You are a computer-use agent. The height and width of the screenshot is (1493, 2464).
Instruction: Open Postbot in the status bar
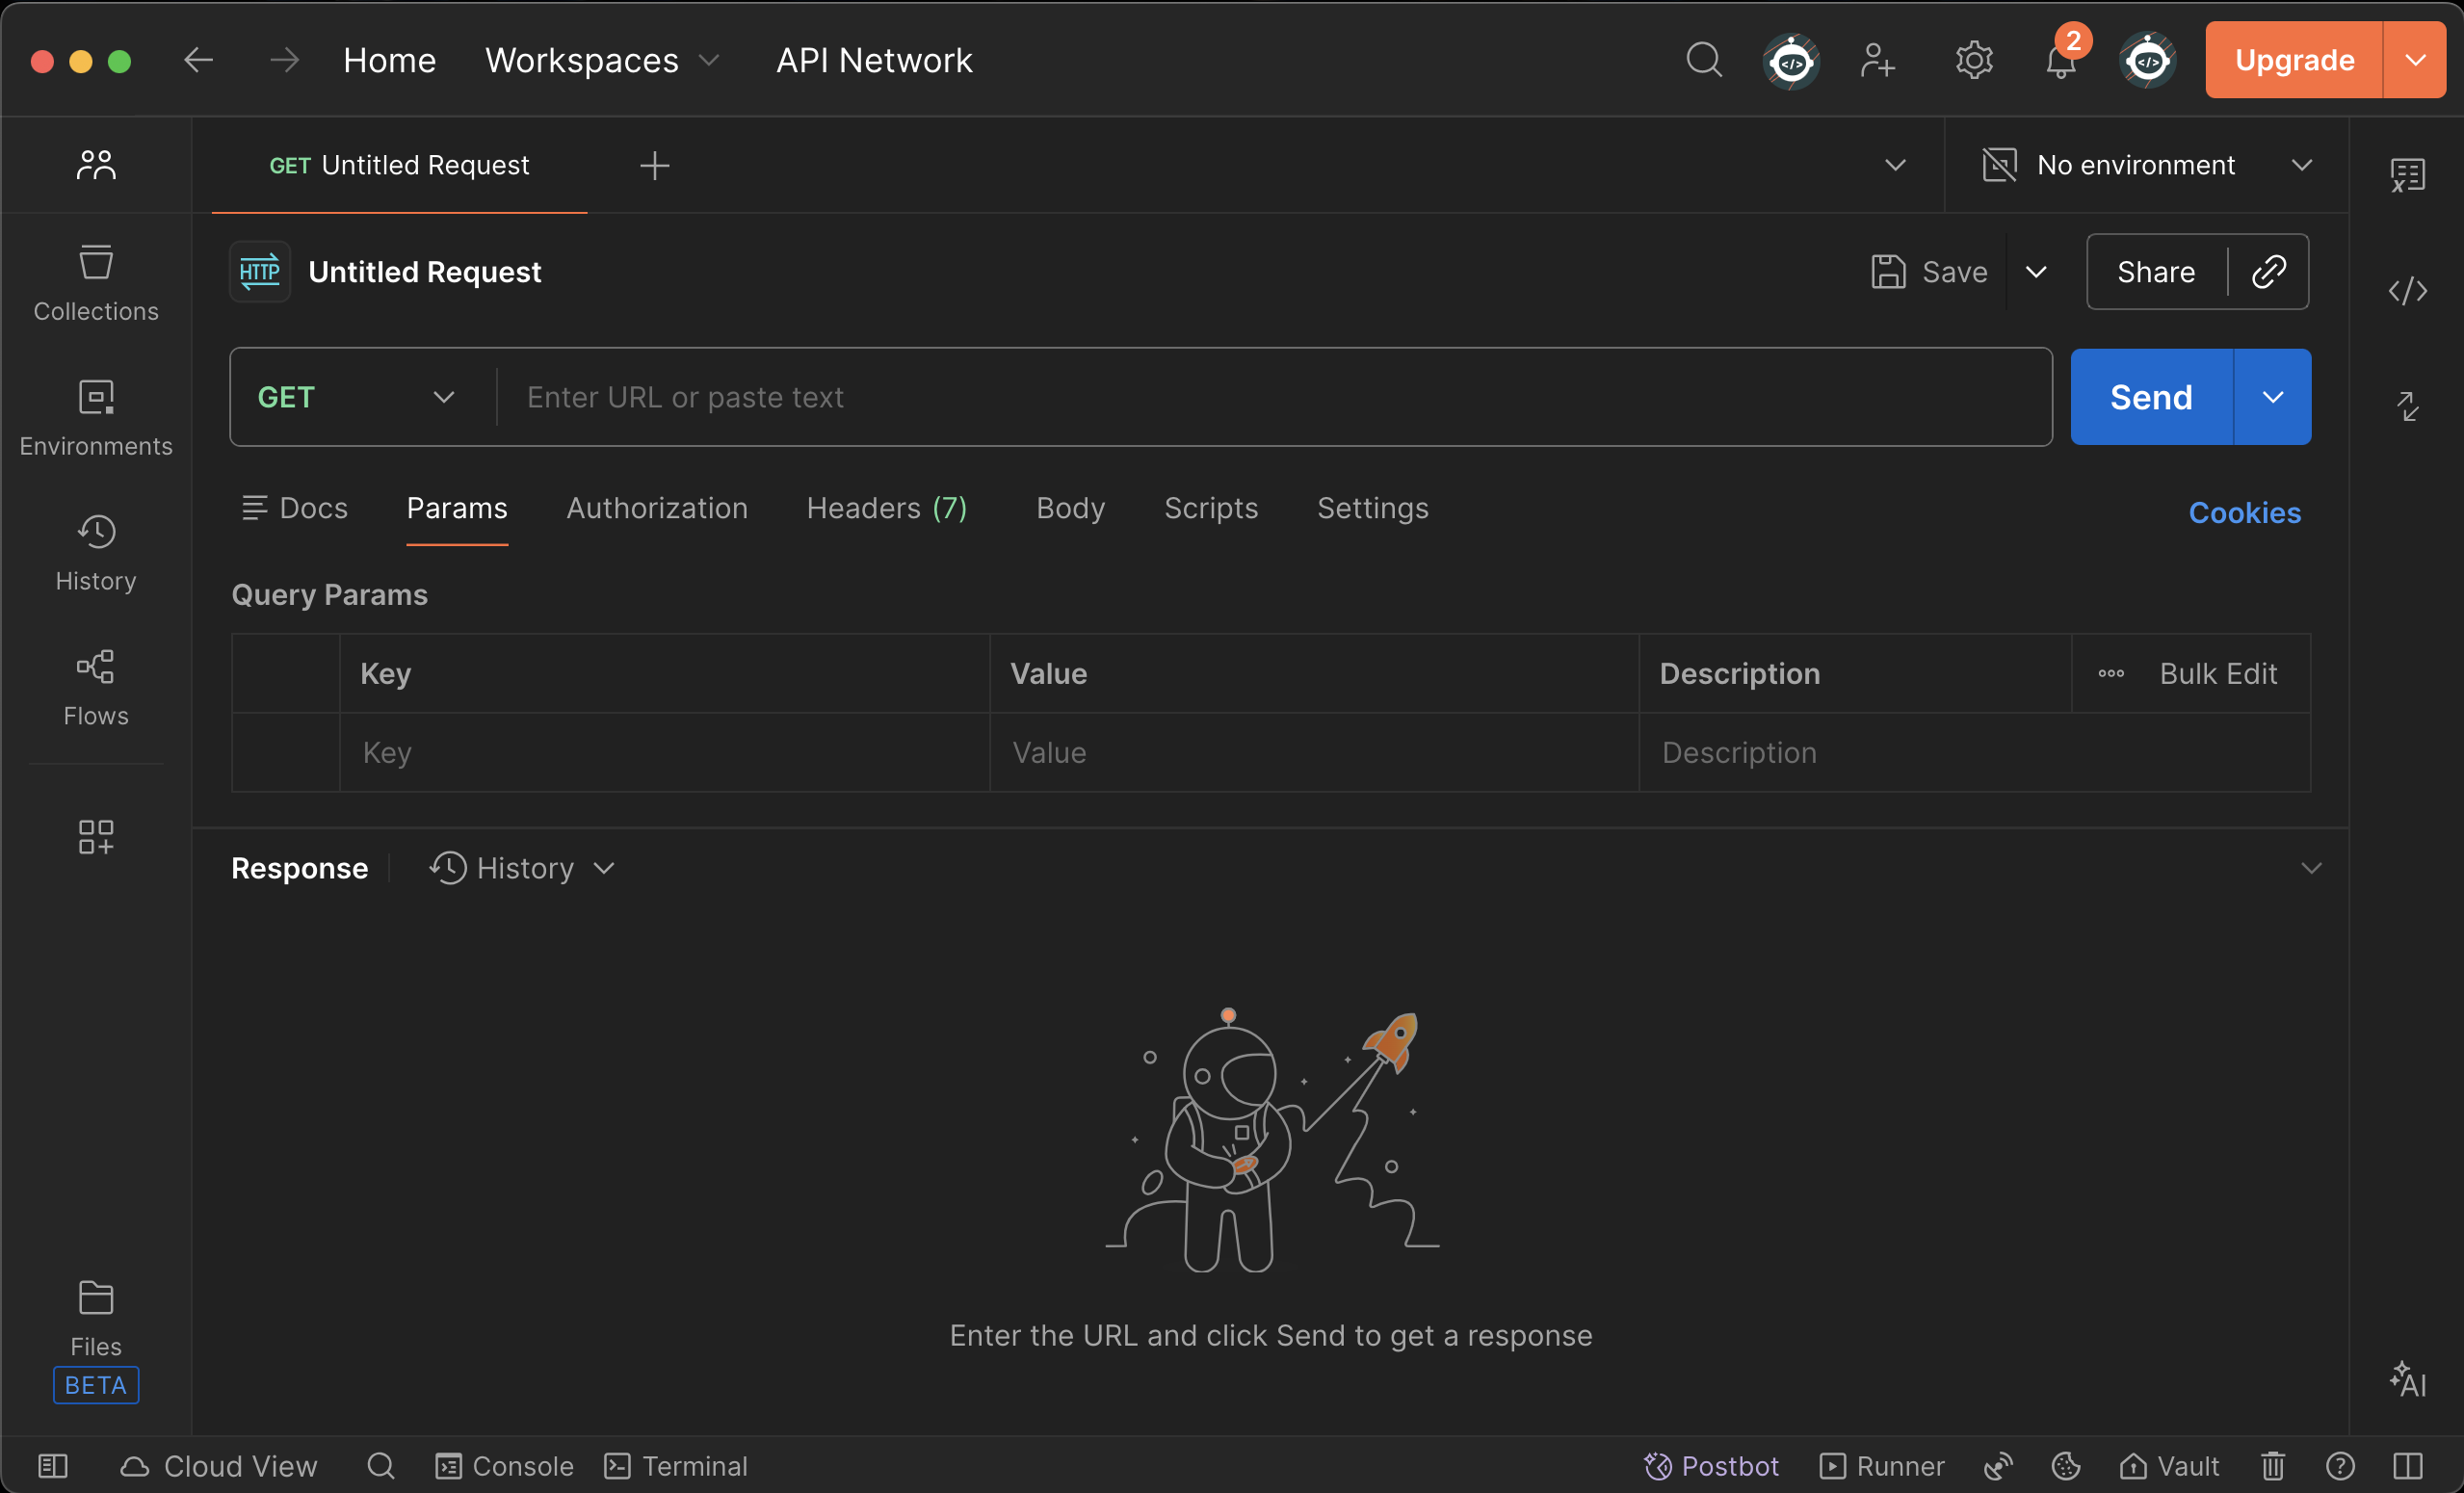pyautogui.click(x=1711, y=1465)
